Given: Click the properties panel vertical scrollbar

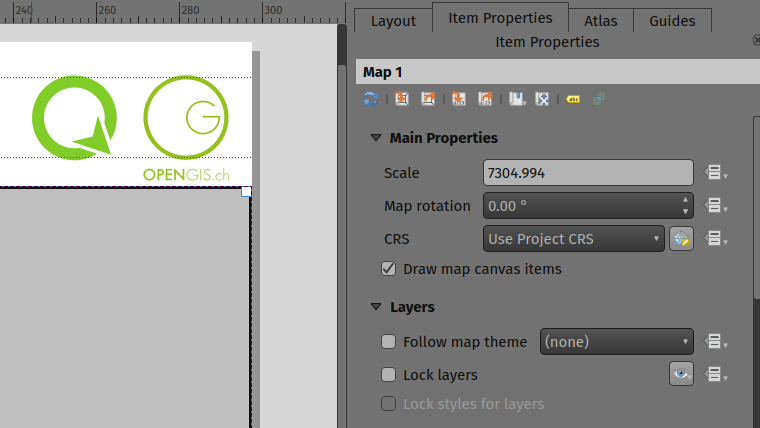Looking at the screenshot, I should 757,208.
